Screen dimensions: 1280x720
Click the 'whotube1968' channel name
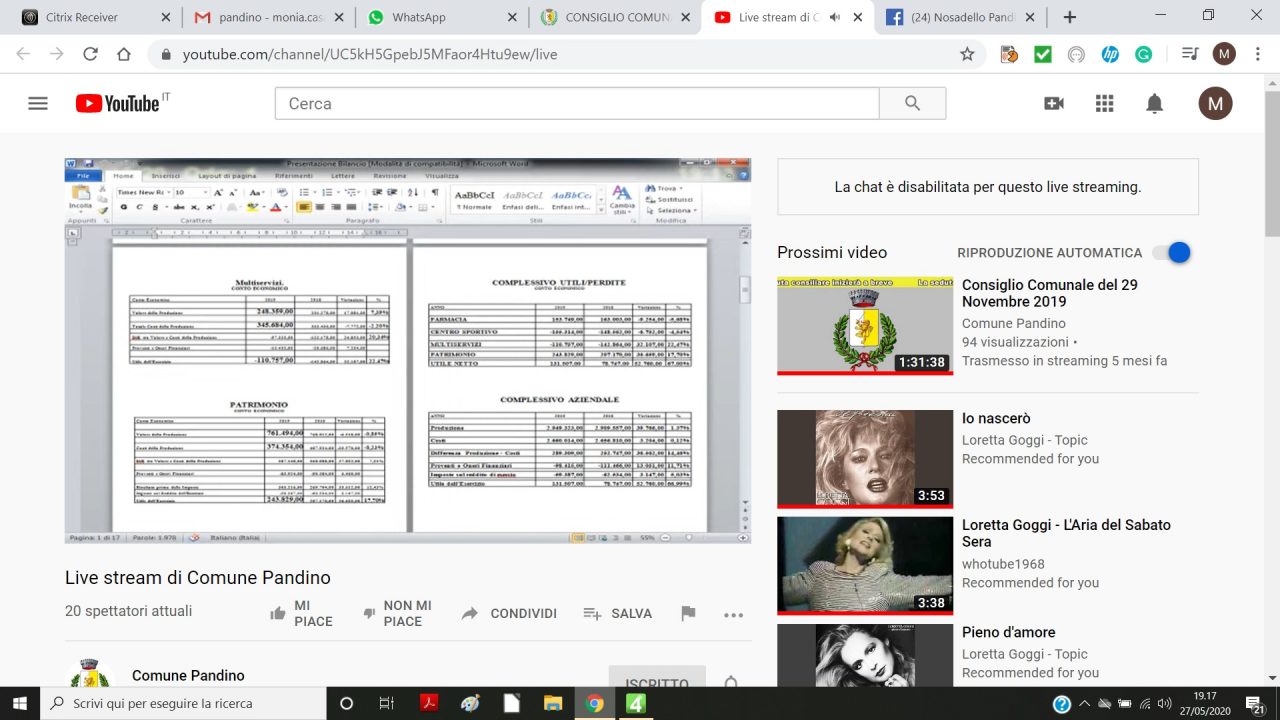pyautogui.click(x=1005, y=564)
